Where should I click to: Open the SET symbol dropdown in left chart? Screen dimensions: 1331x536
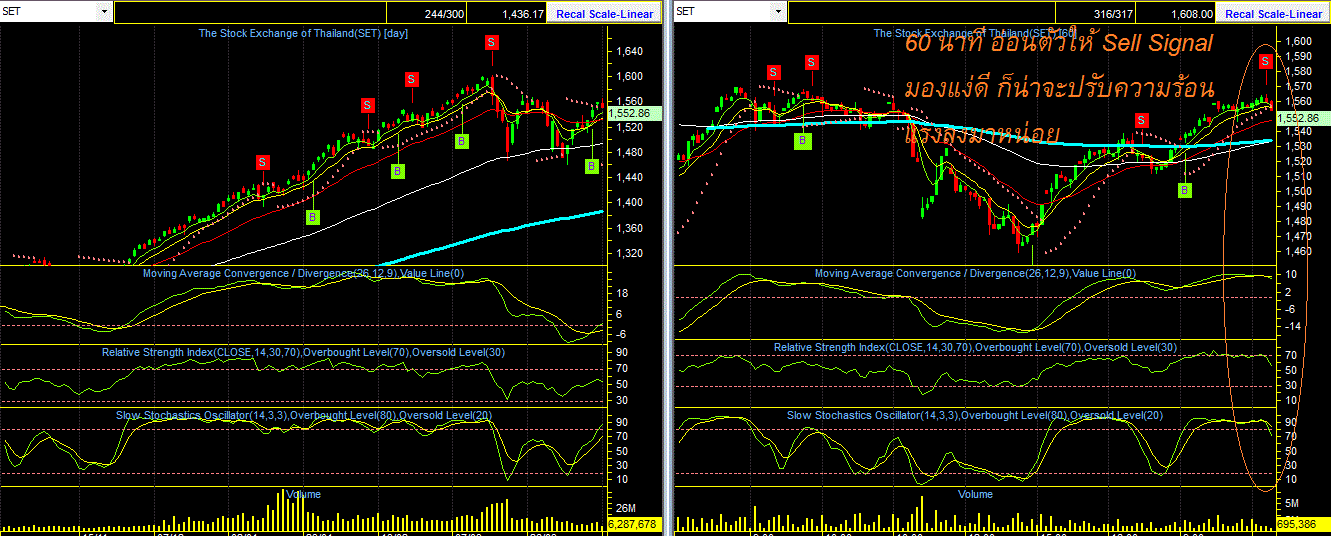[x=105, y=12]
